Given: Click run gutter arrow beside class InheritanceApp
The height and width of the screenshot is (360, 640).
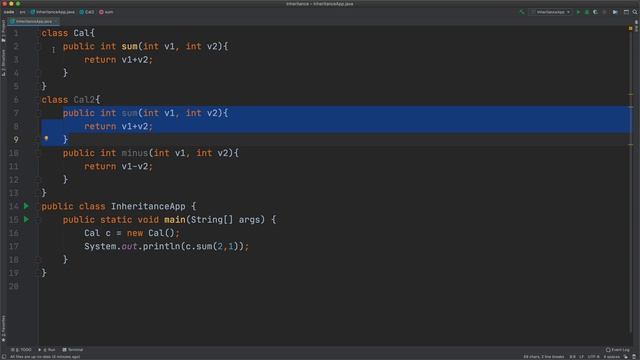Looking at the screenshot, I should coord(26,206).
